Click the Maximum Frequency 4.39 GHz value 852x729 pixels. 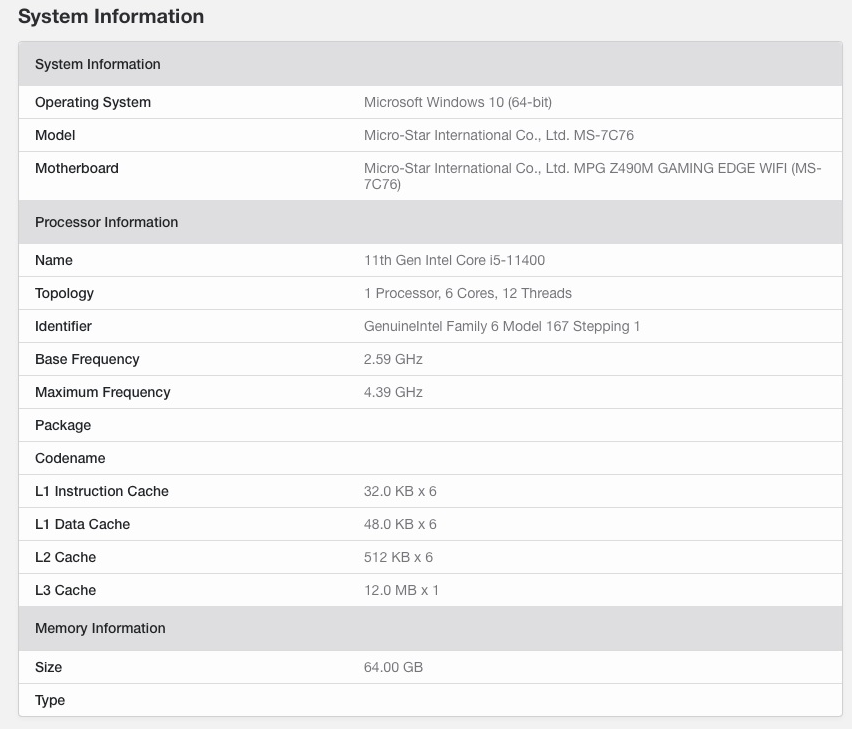393,392
